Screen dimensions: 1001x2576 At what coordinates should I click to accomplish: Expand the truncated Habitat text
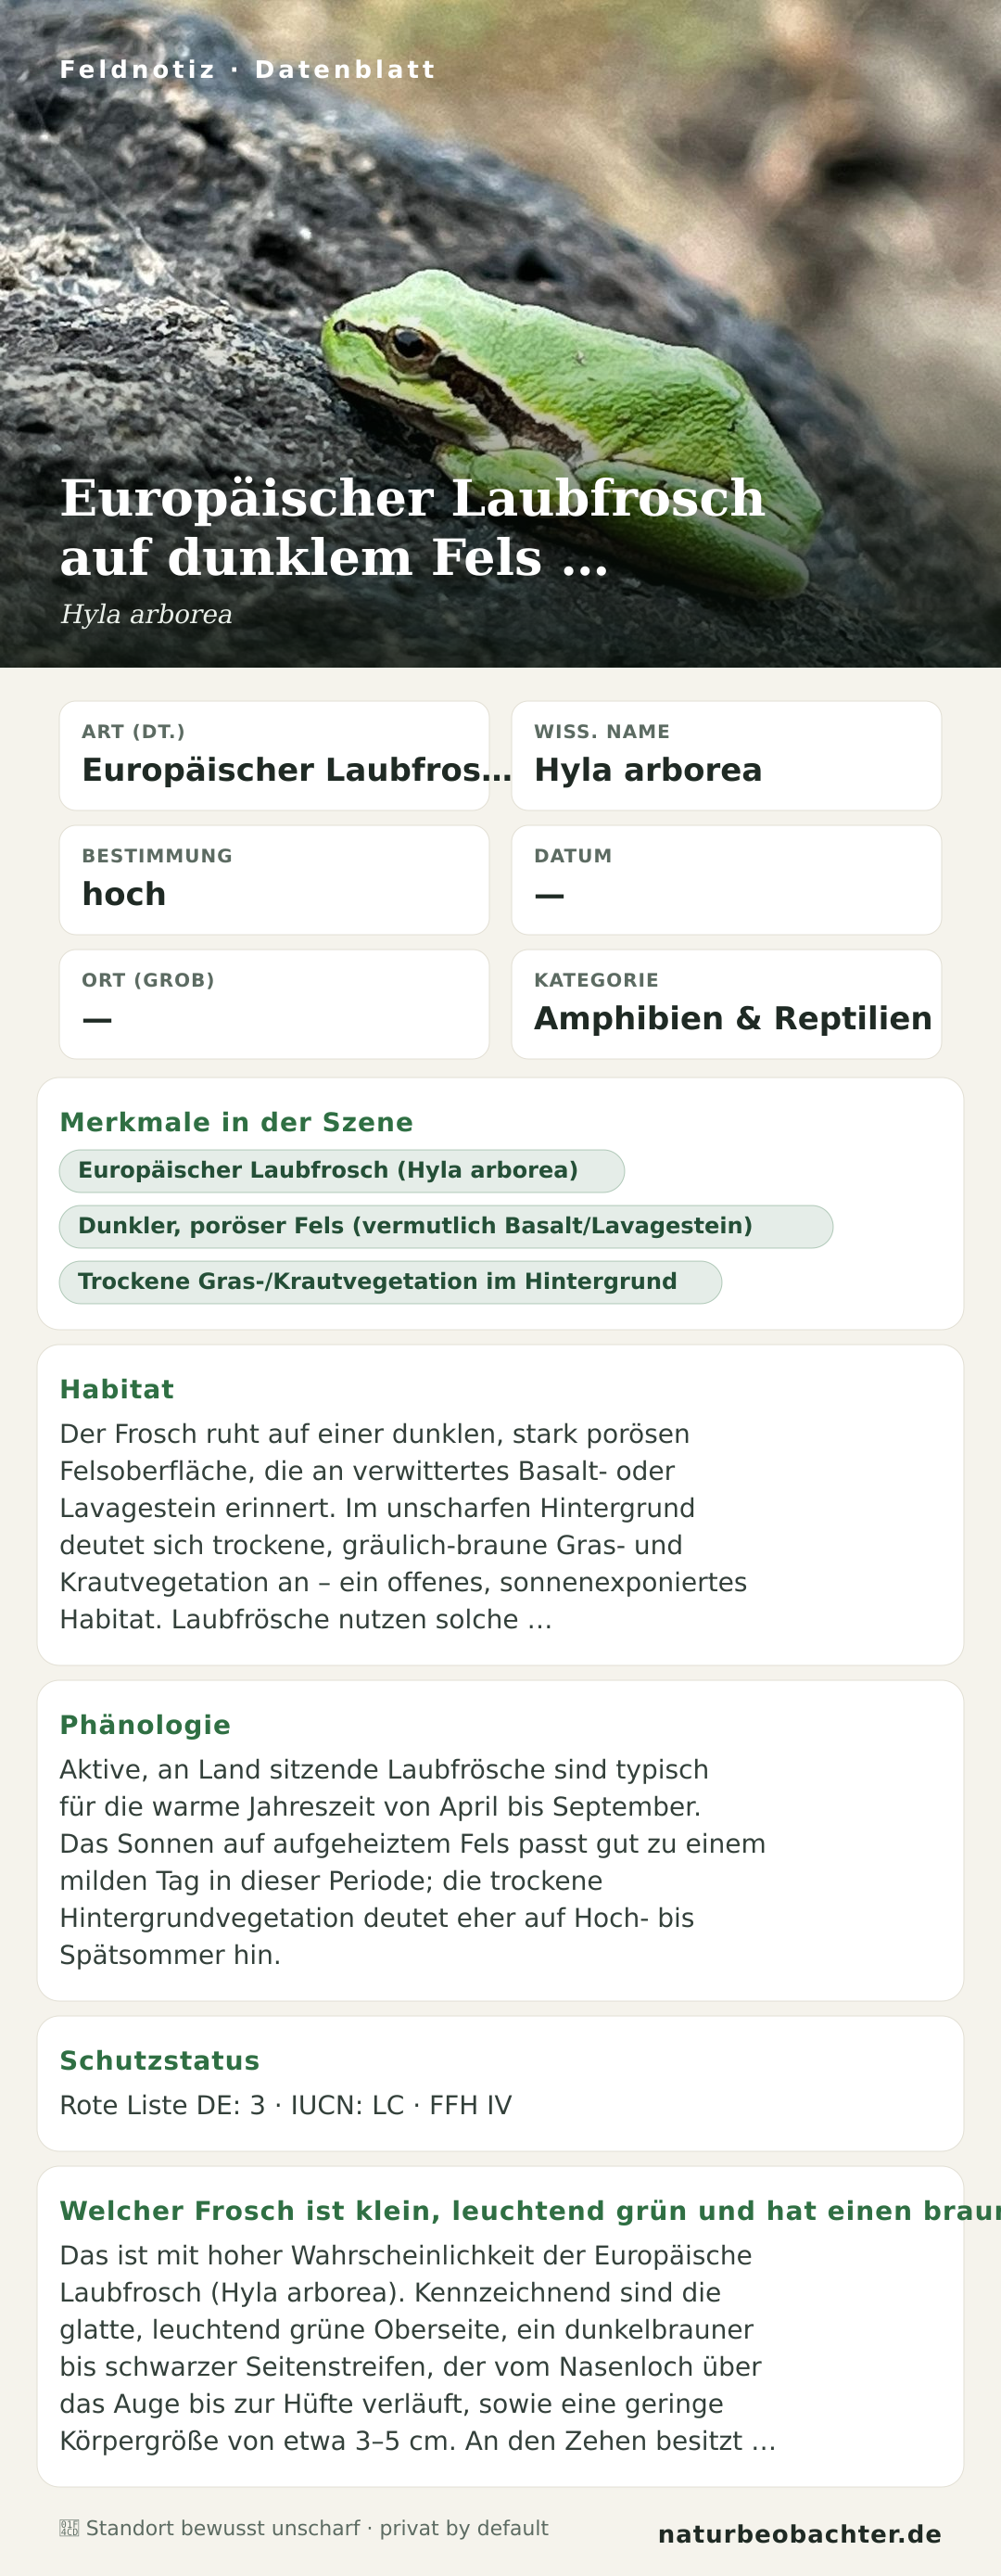point(405,1526)
